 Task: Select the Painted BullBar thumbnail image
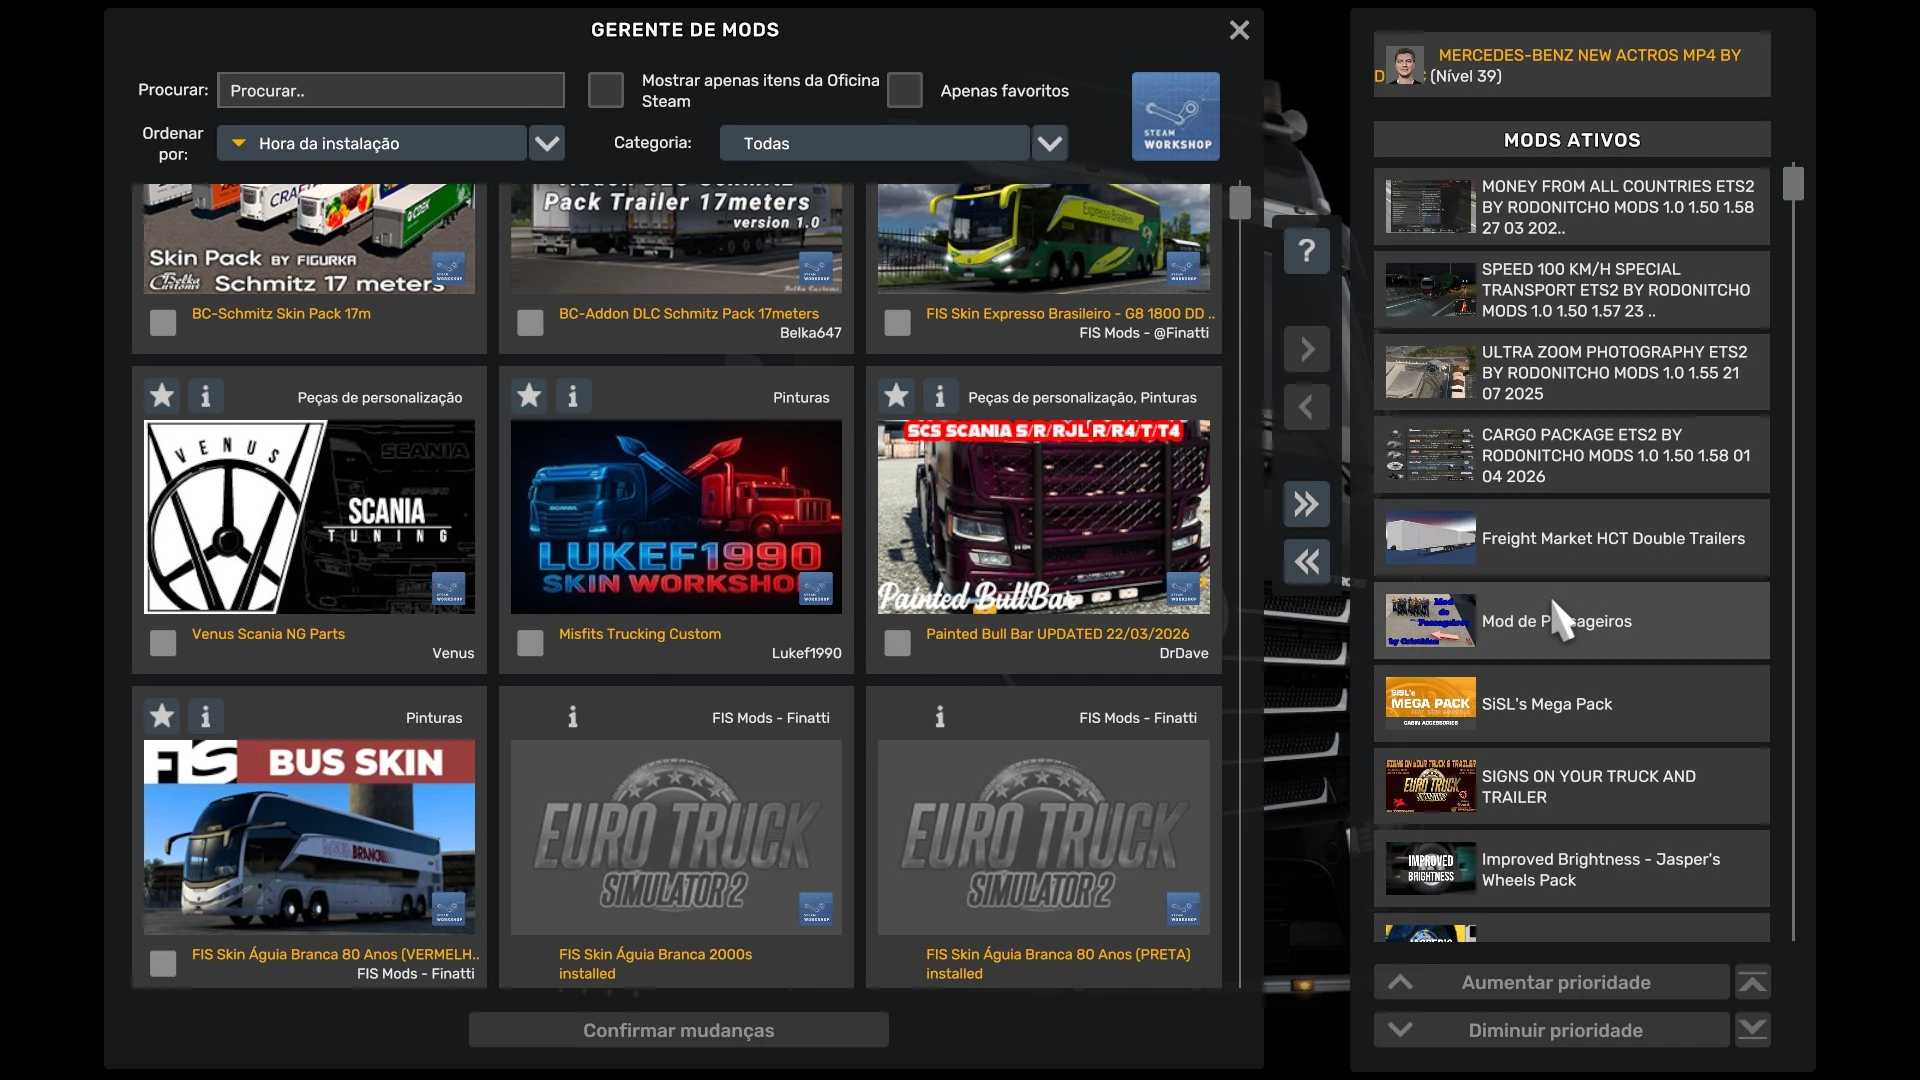[x=1044, y=517]
